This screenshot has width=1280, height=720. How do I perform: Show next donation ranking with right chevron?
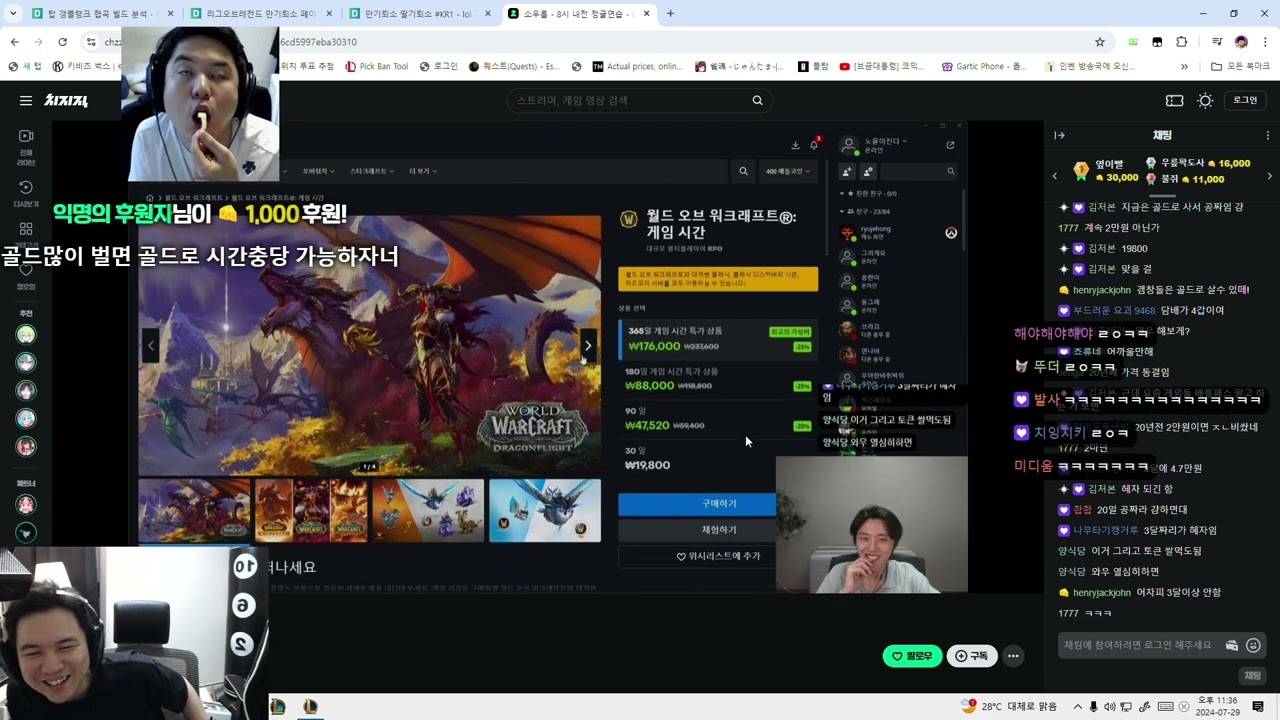(1269, 176)
